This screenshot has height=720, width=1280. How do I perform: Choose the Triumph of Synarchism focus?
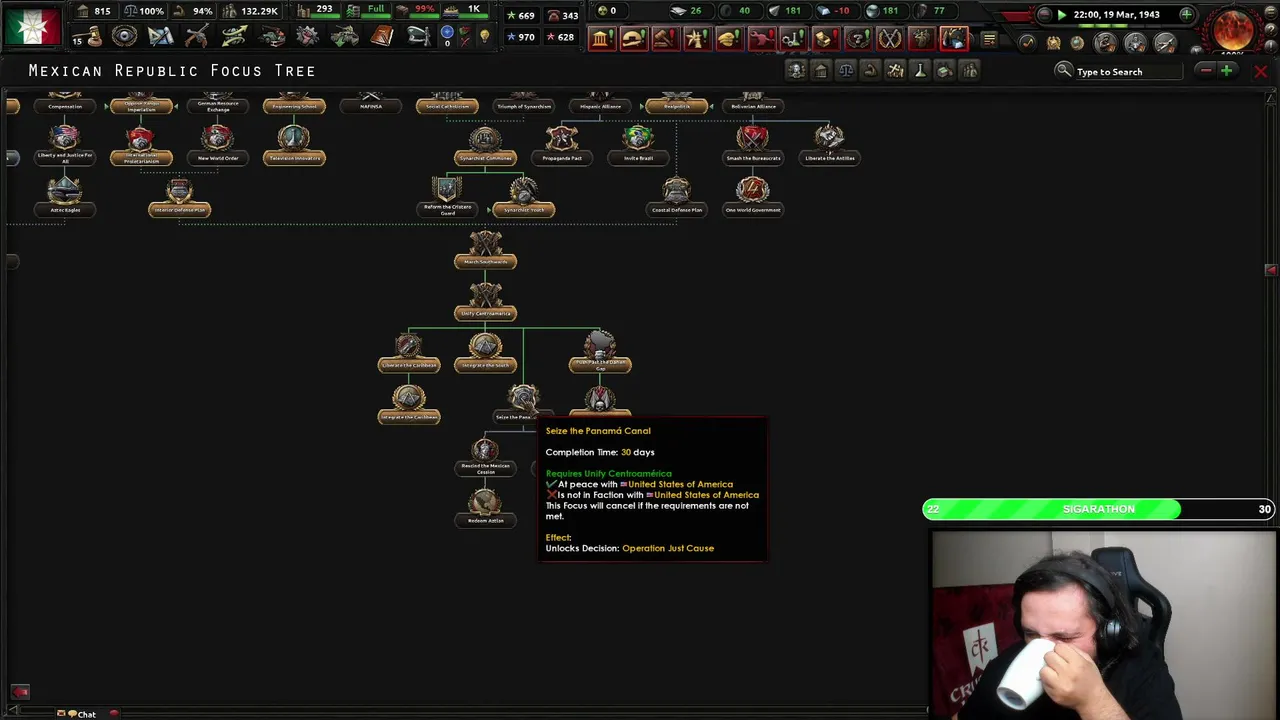pos(523,104)
